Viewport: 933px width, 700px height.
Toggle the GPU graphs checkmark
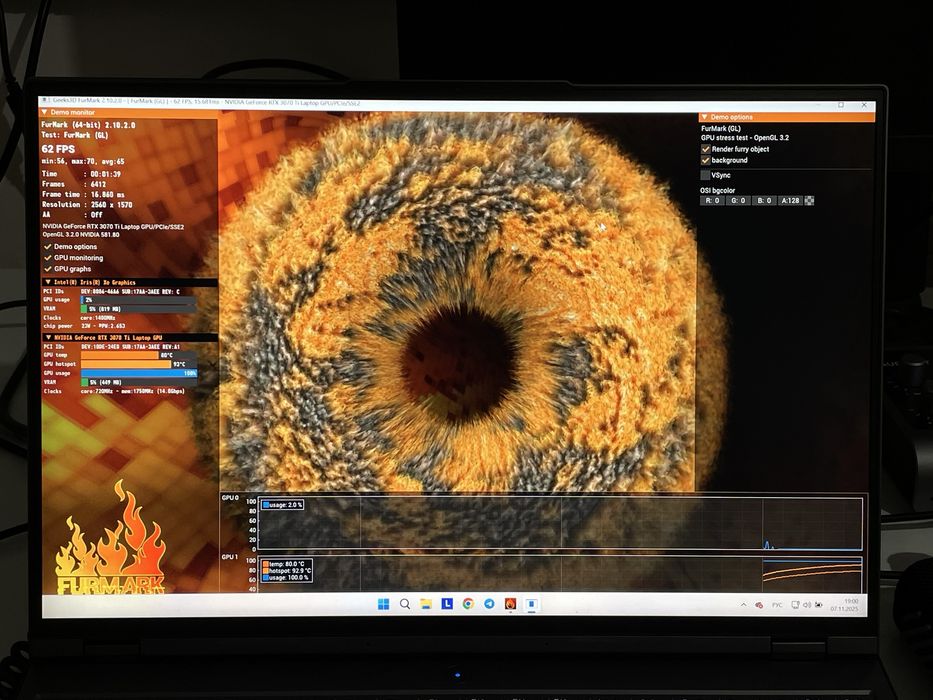coord(48,269)
